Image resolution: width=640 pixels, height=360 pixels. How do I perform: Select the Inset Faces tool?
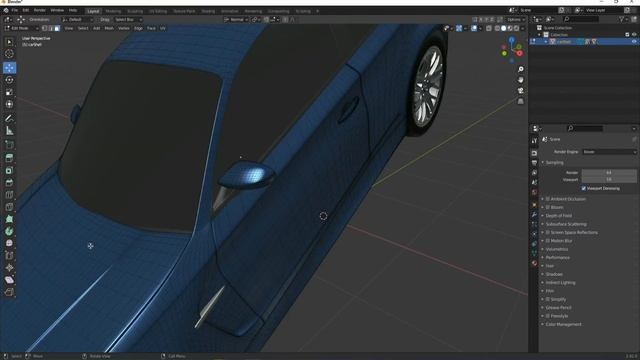pos(9,171)
